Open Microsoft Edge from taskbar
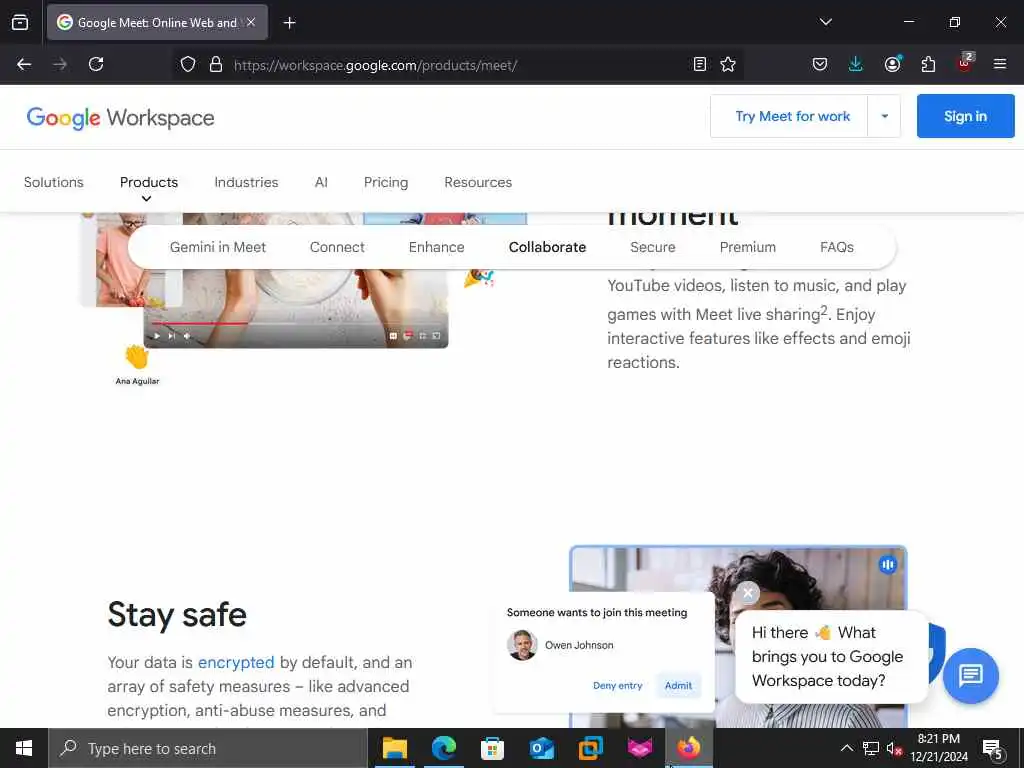 click(443, 748)
